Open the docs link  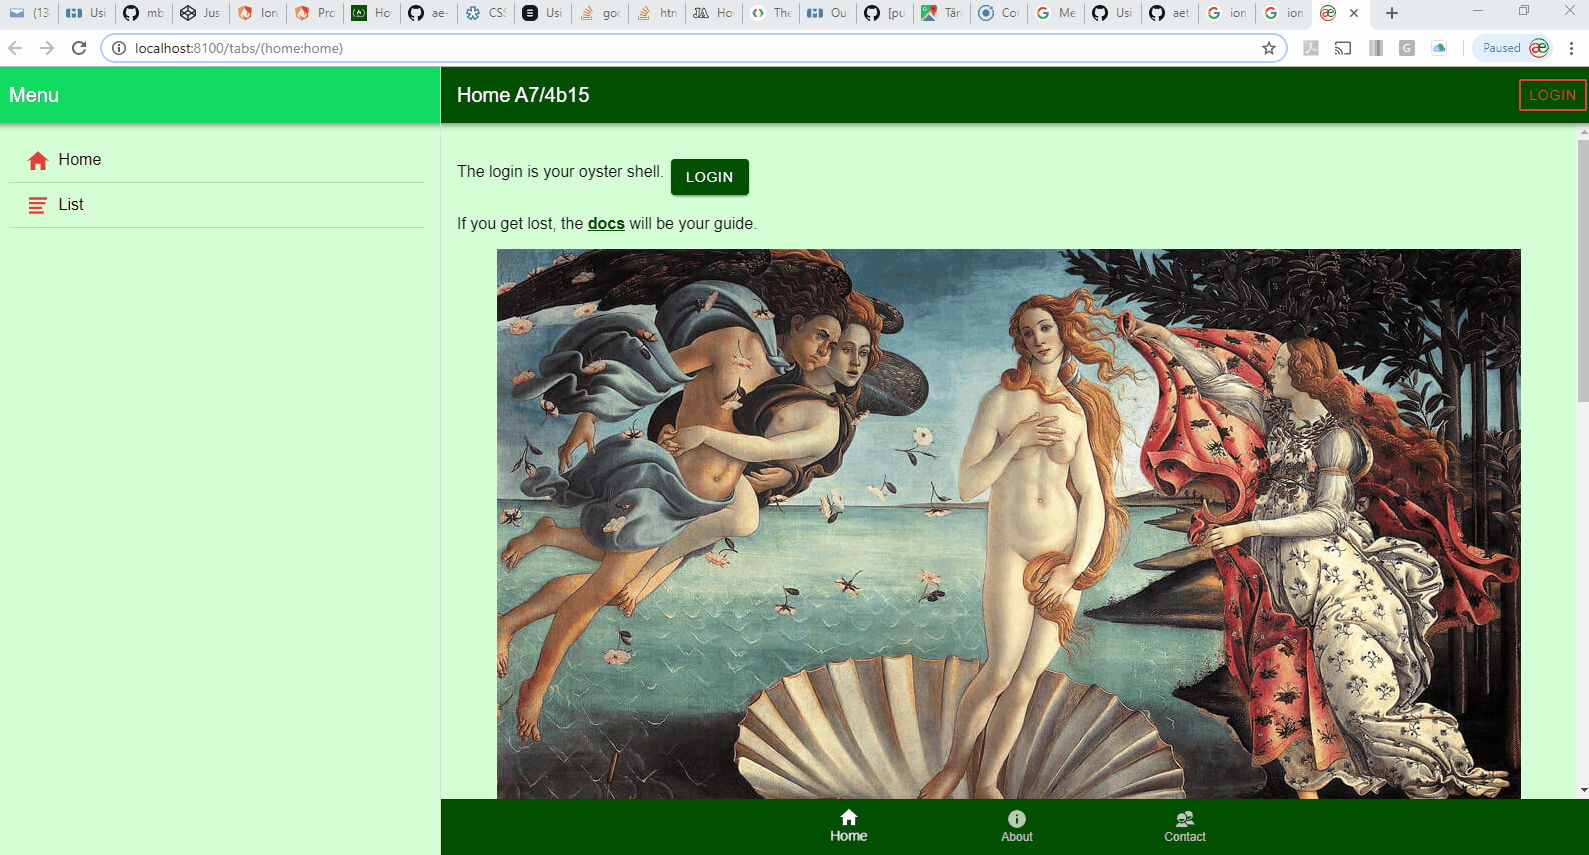(606, 224)
